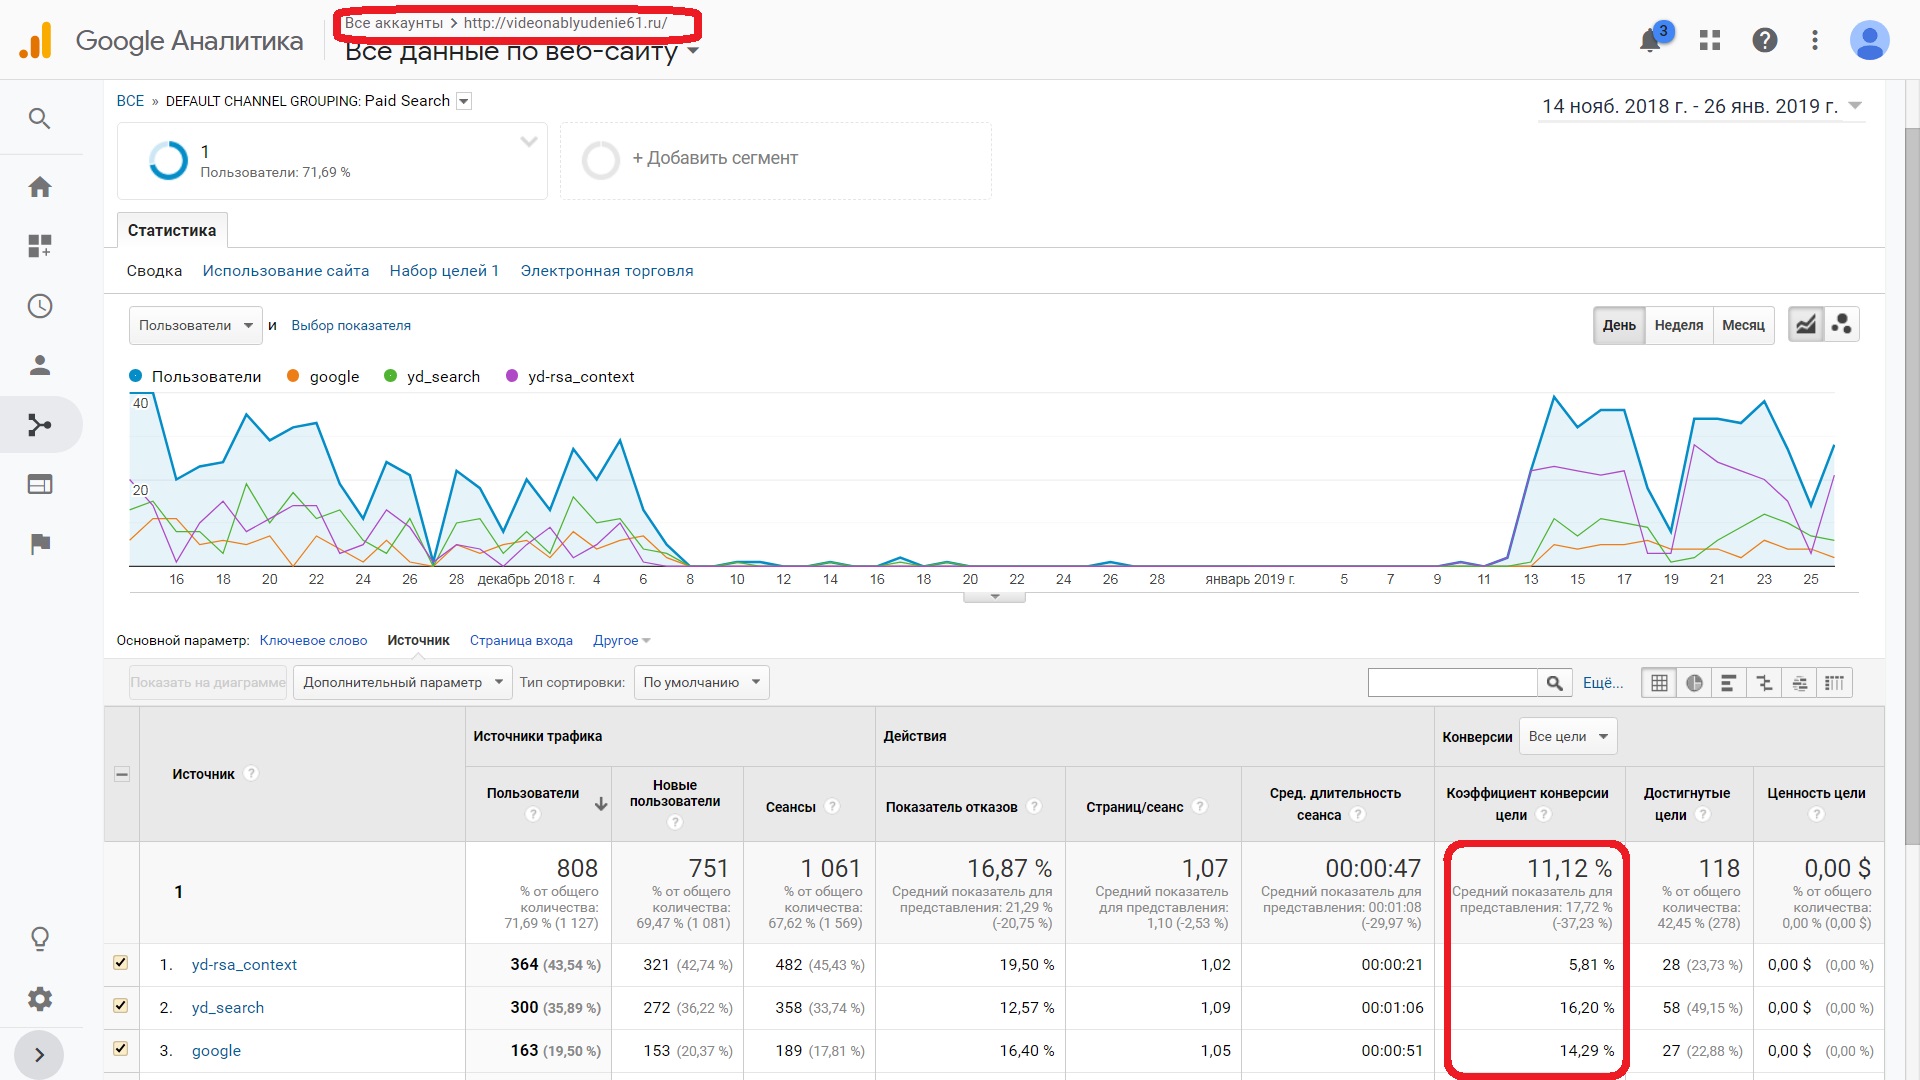Select the День granularity toggle
Image resolution: width=1920 pixels, height=1080 pixels.
pos(1619,325)
